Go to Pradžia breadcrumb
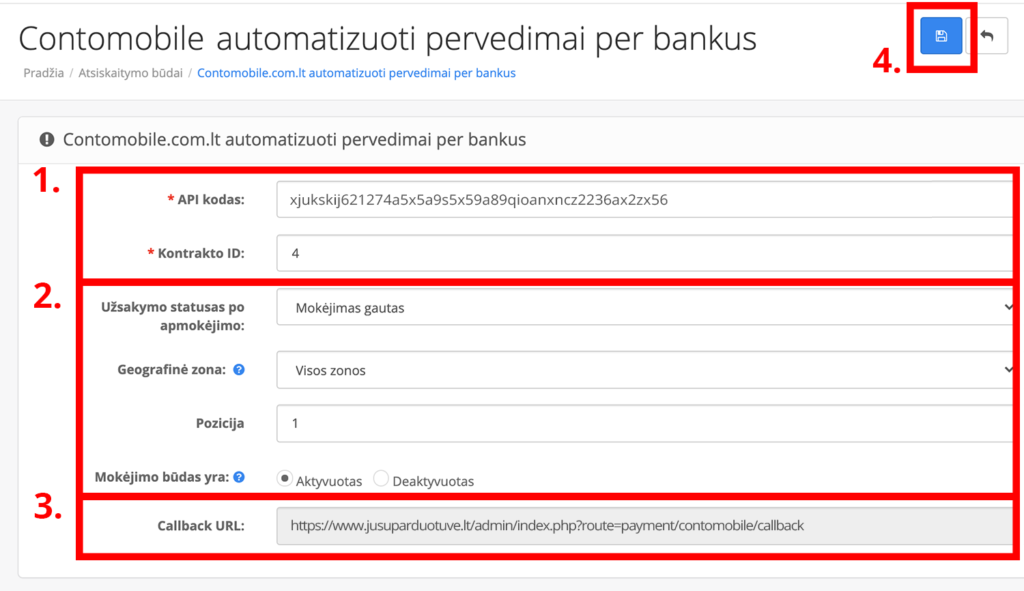The image size is (1024, 591). pos(44,73)
